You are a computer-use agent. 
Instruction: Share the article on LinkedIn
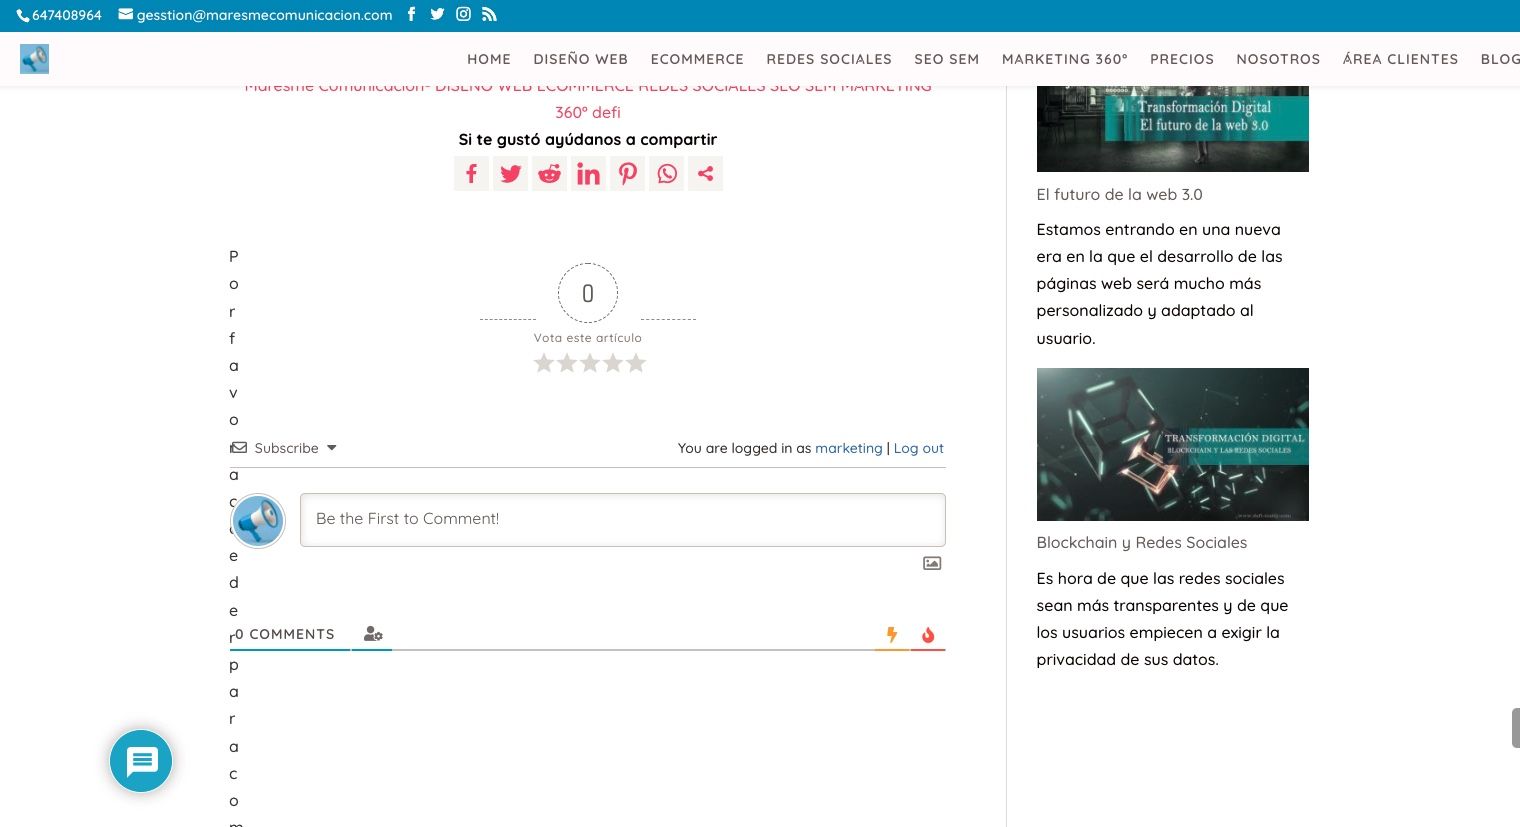coord(588,174)
